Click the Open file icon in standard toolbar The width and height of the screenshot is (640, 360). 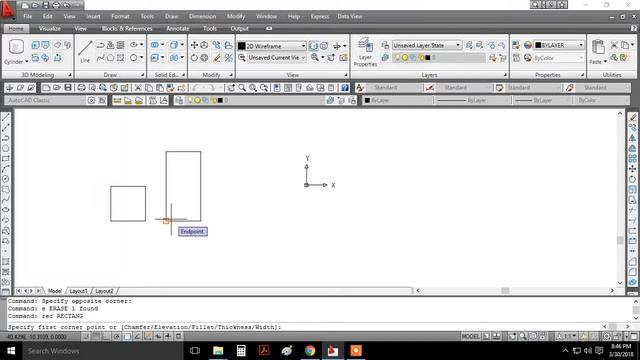tap(57, 88)
